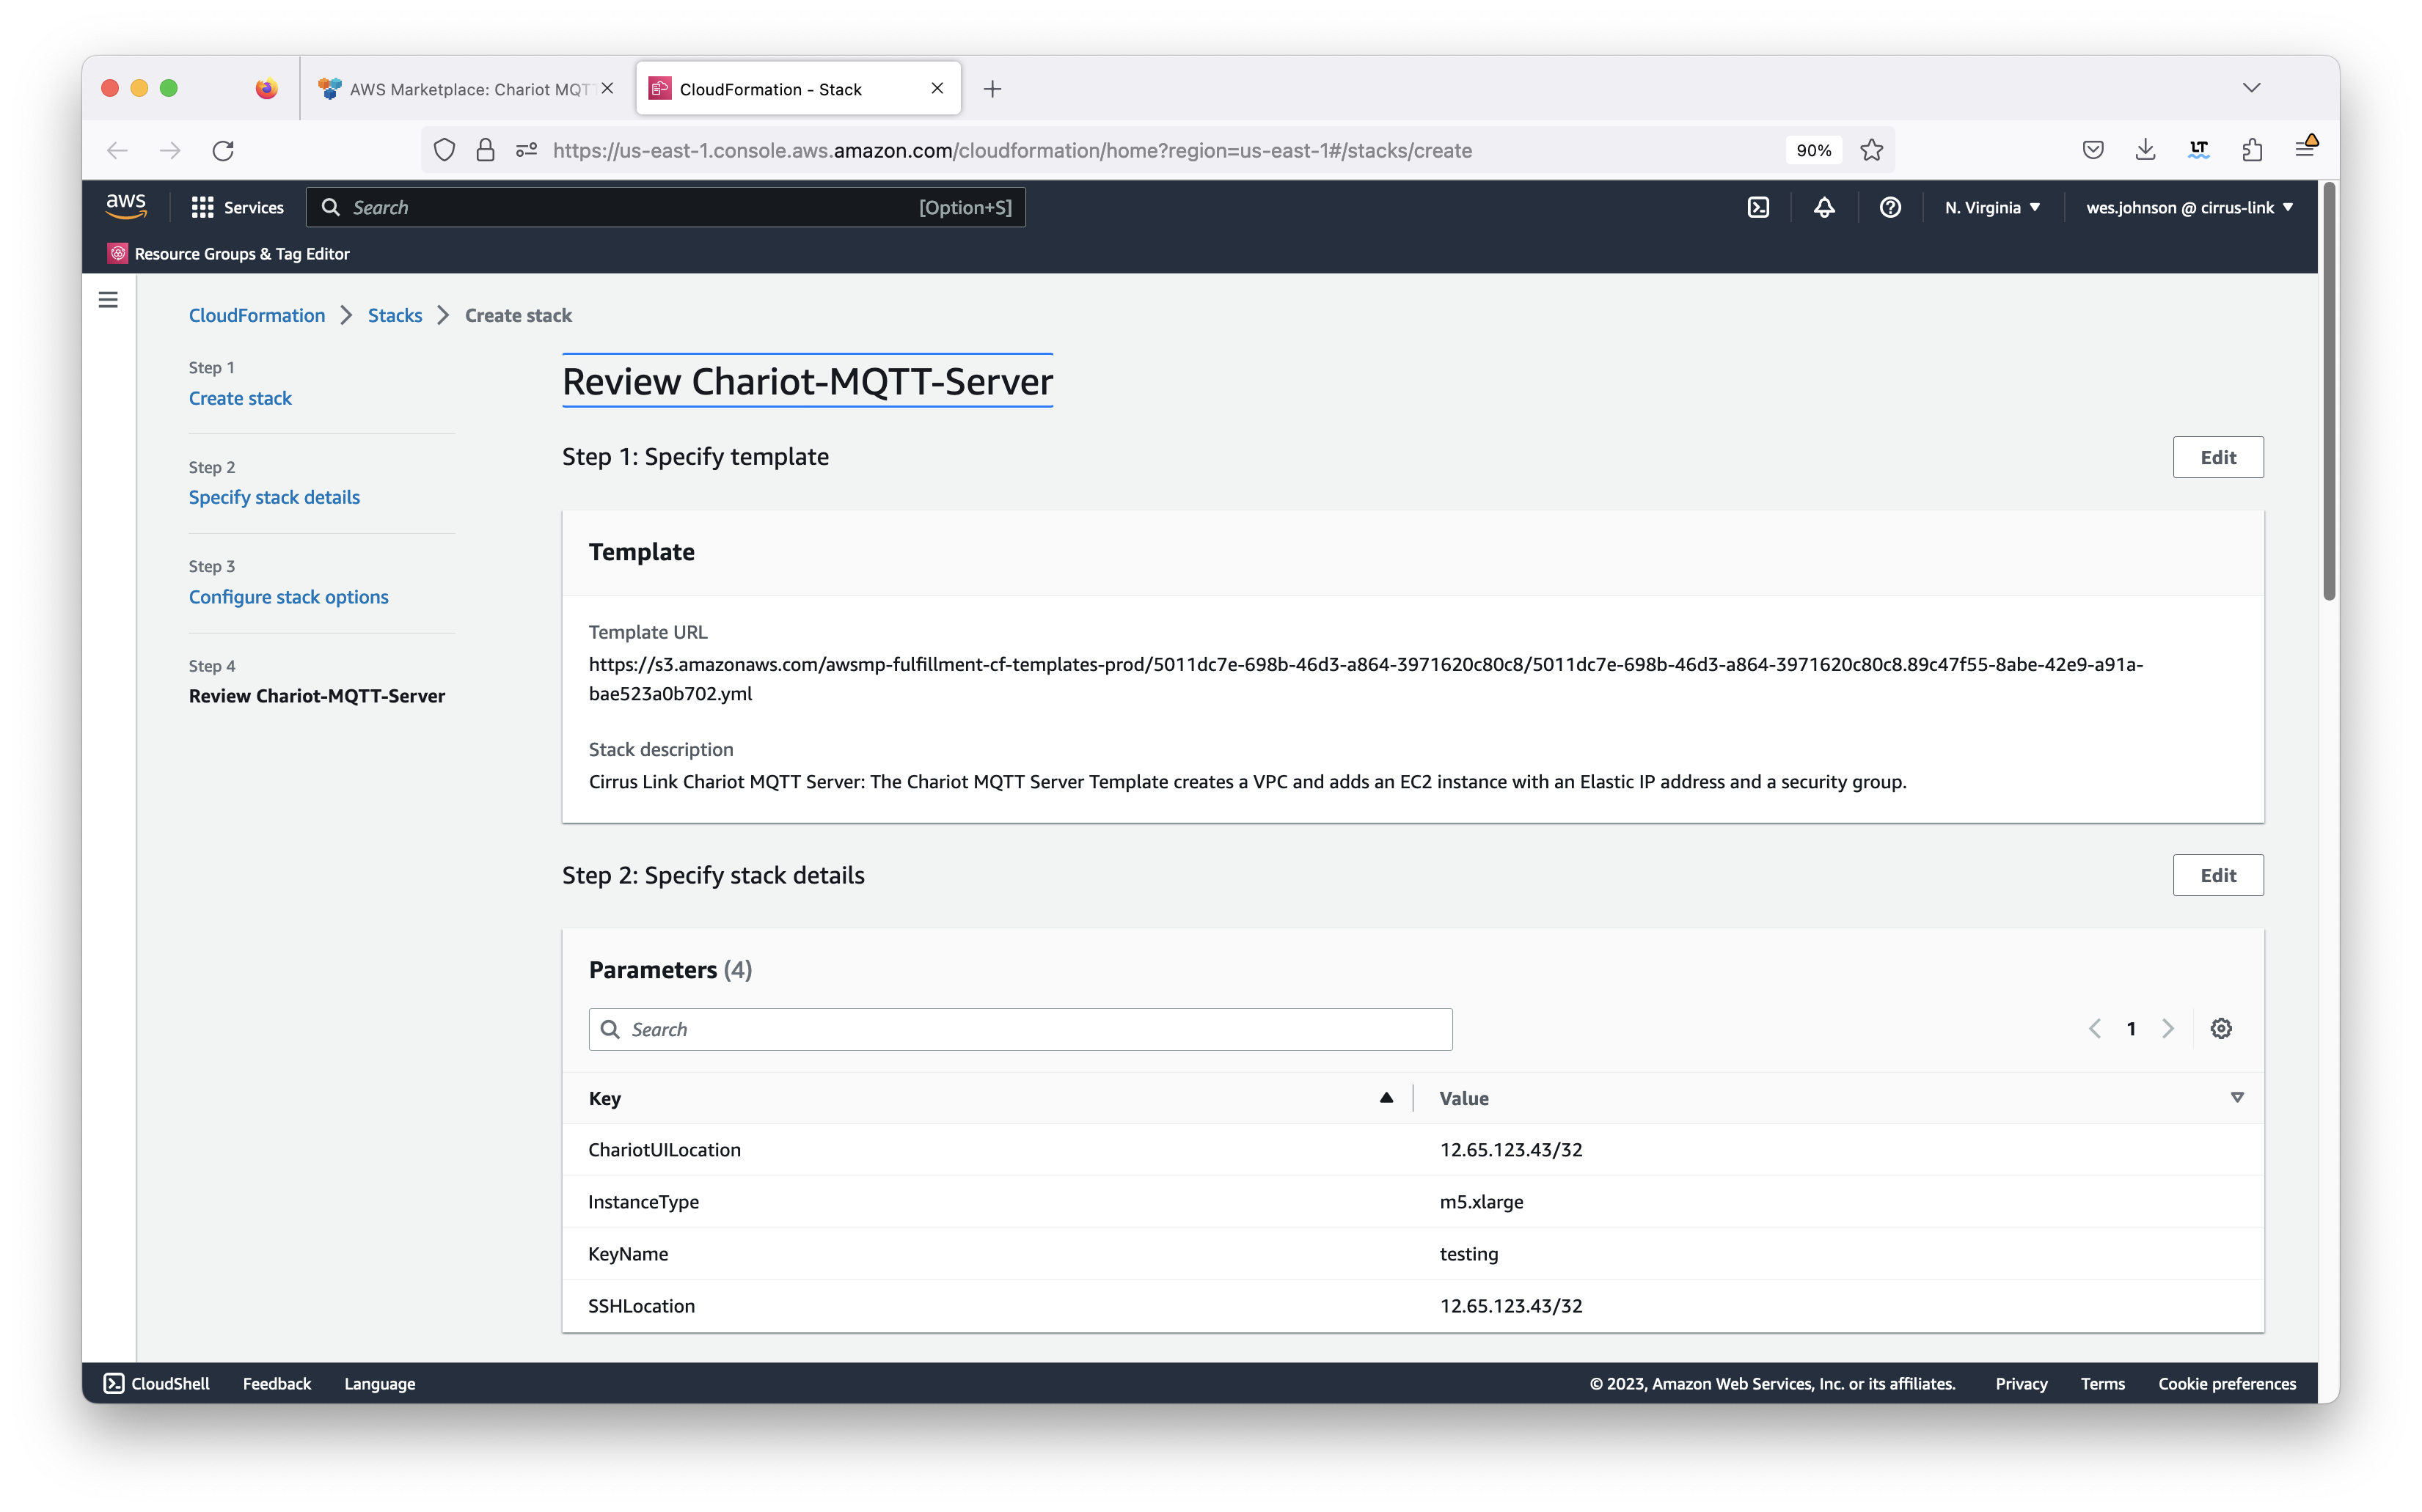Go to Step 2 Specify stack details

click(274, 497)
